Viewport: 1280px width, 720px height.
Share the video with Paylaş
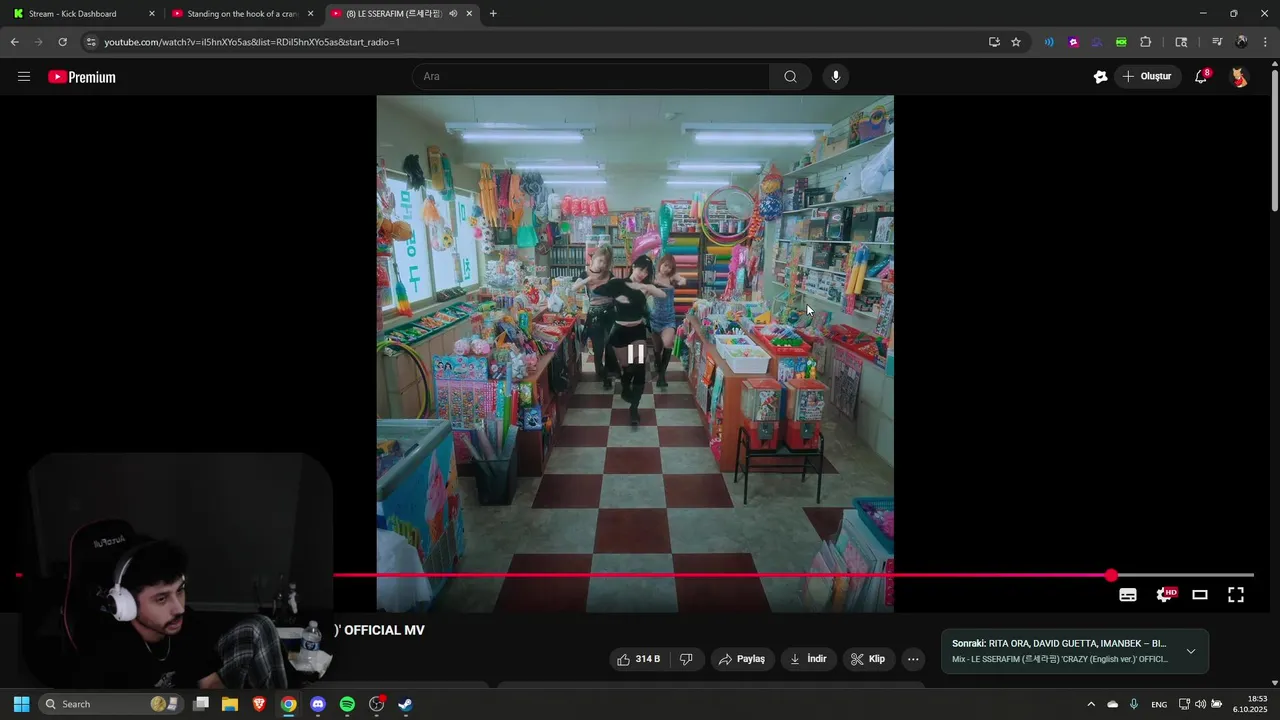click(742, 659)
